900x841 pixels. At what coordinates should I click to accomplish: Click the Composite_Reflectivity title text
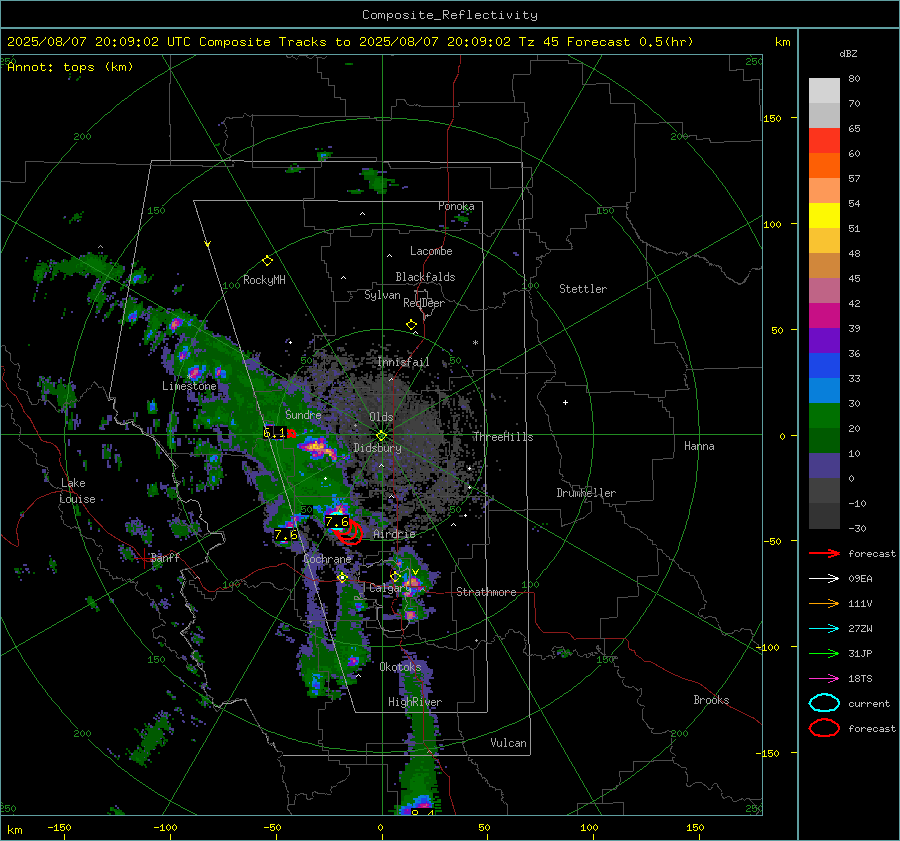pos(450,15)
